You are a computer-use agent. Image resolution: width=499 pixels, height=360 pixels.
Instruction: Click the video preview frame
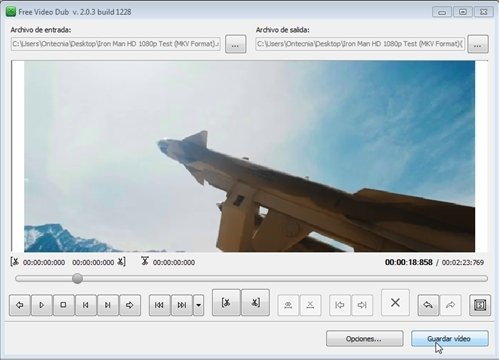click(249, 156)
